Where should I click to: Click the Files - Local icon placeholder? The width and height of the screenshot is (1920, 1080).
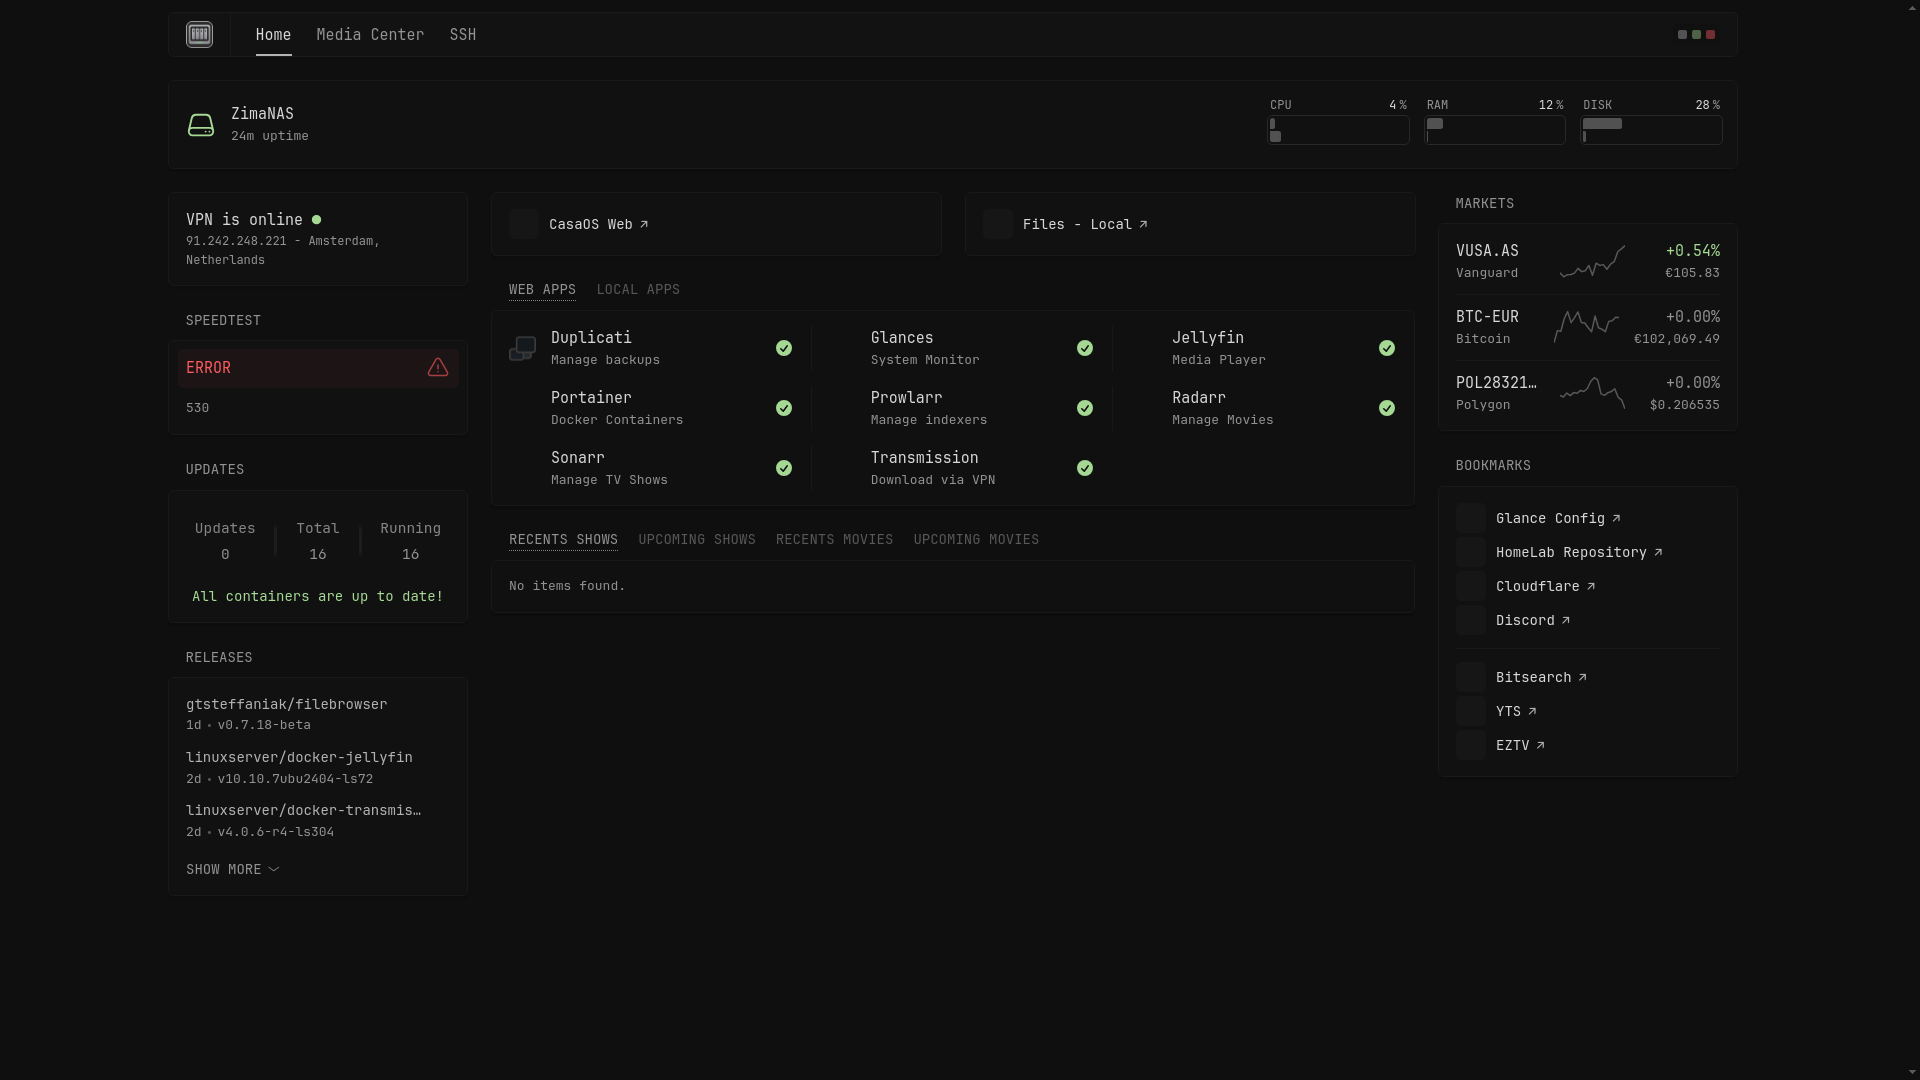pos(998,224)
